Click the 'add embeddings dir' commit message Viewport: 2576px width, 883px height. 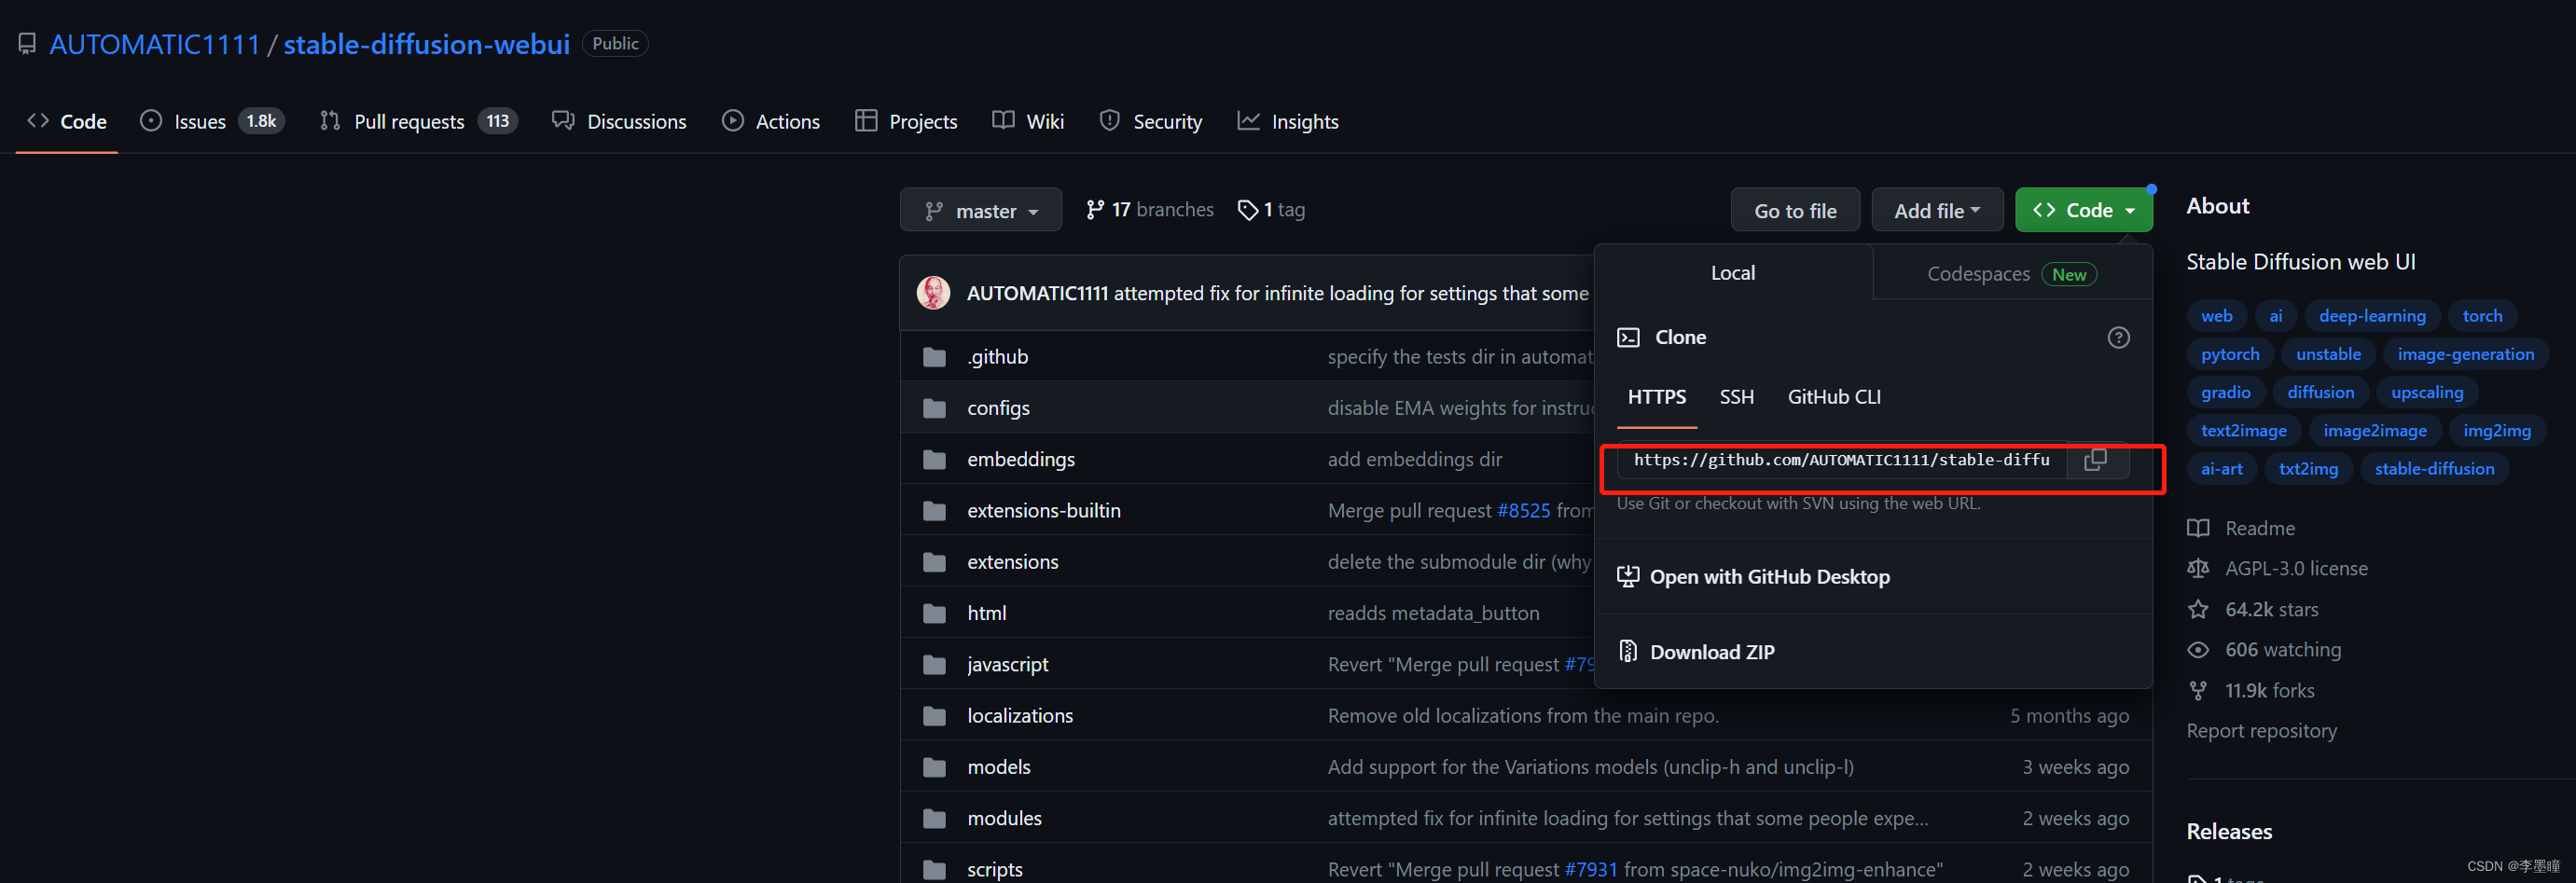tap(1414, 459)
